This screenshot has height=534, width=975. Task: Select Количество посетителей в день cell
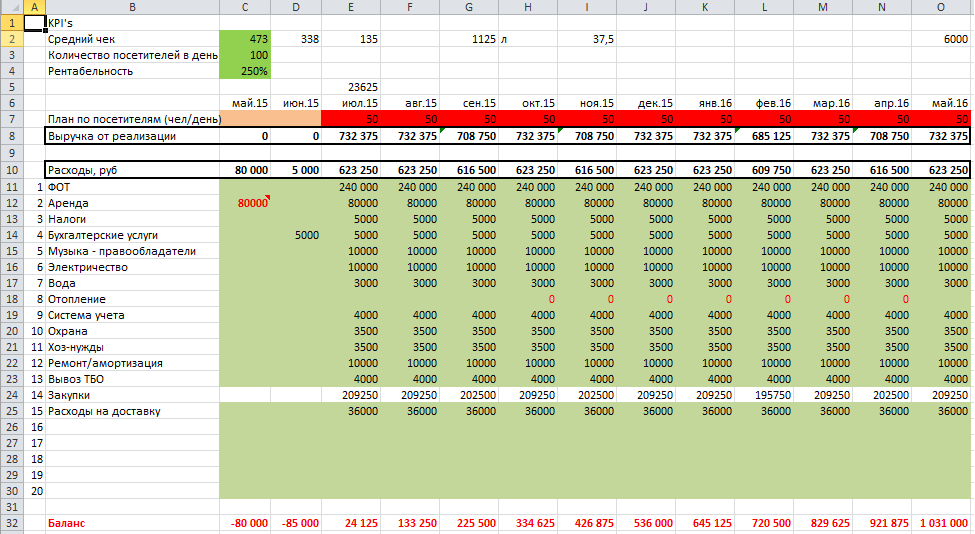[132, 55]
